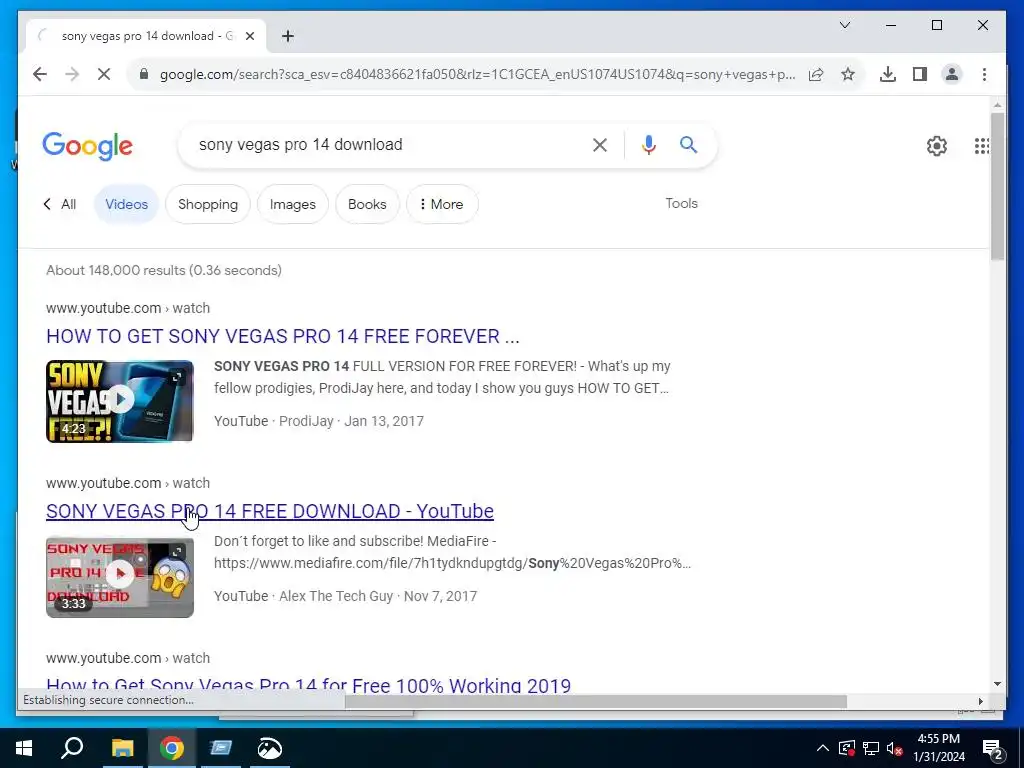Open How to Get Sony Vegas Pro 14 for Free 2019 link
Viewport: 1024px width, 768px height.
308,684
